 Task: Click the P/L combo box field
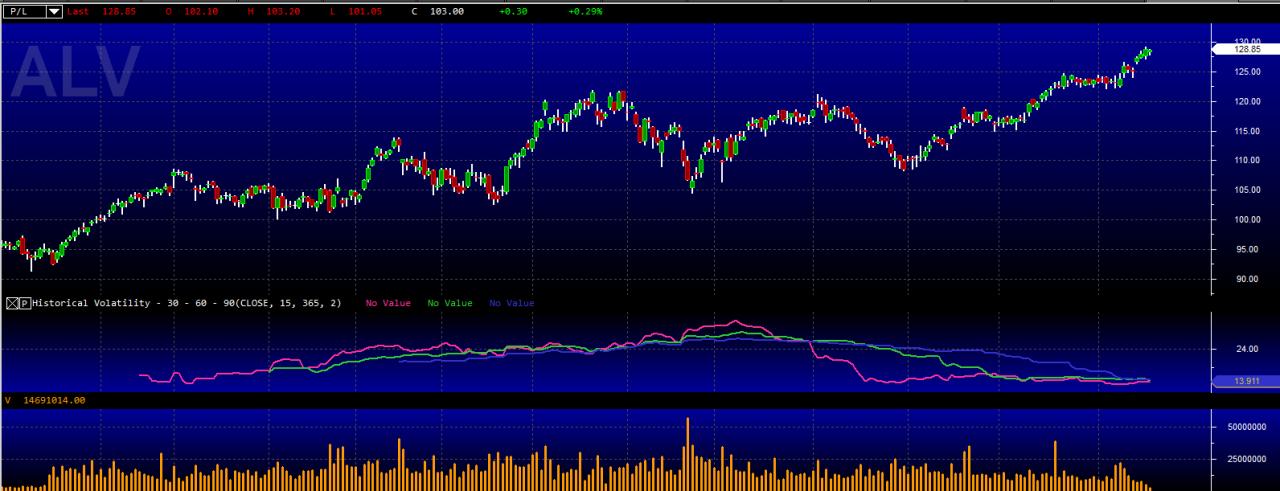(33, 11)
